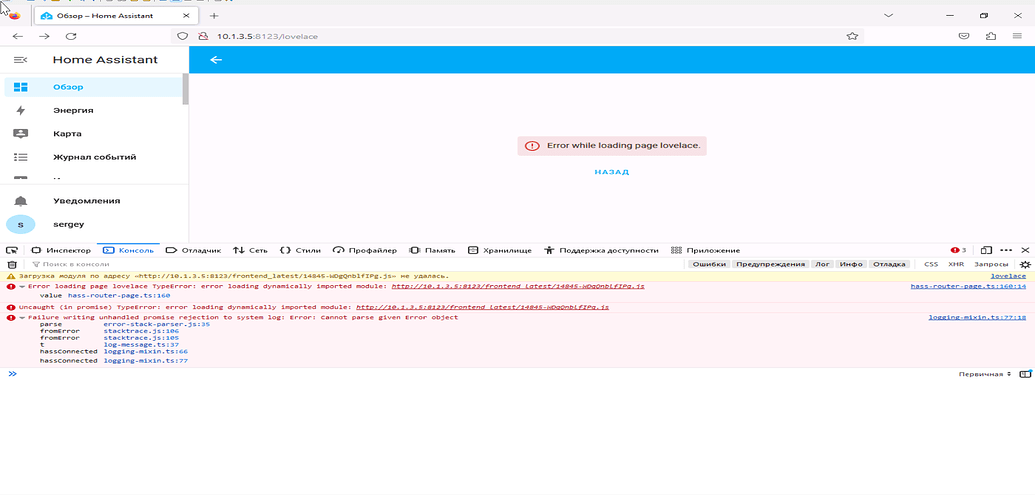Open the sergey user profile

pos(93,225)
